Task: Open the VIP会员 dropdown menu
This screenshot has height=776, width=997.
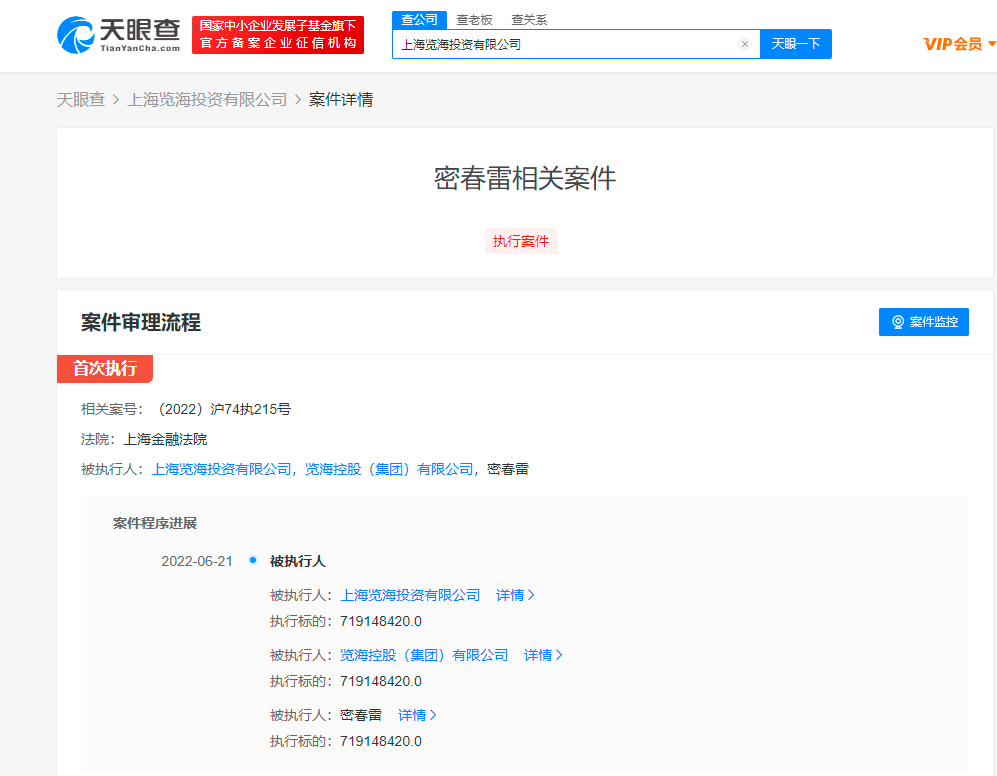Action: (x=959, y=44)
